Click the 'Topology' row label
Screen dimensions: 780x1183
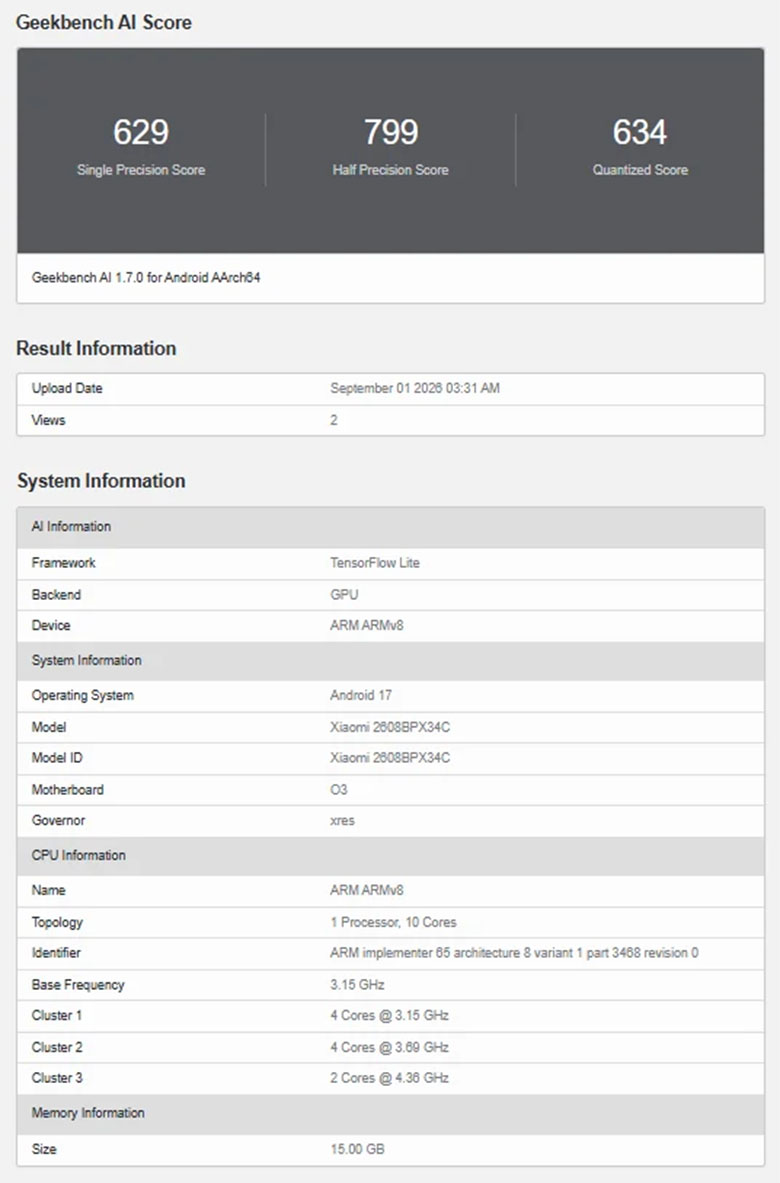(x=57, y=922)
